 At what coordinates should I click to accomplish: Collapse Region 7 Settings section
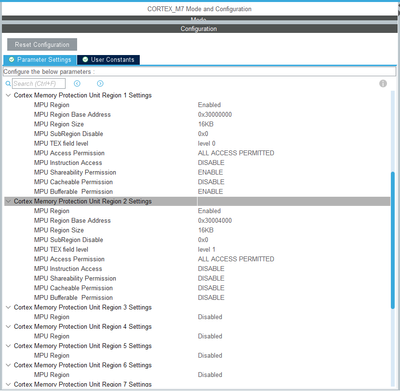coord(8,384)
